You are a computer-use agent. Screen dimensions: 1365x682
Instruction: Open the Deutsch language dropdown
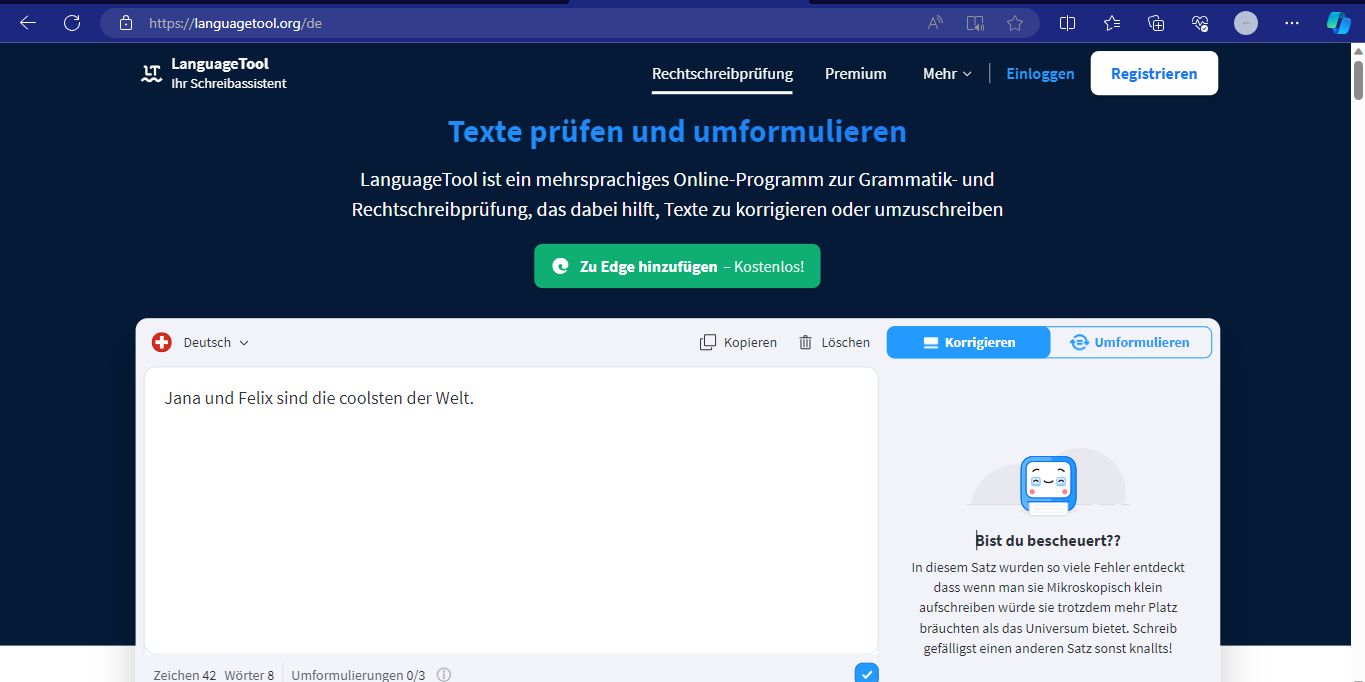coord(215,342)
